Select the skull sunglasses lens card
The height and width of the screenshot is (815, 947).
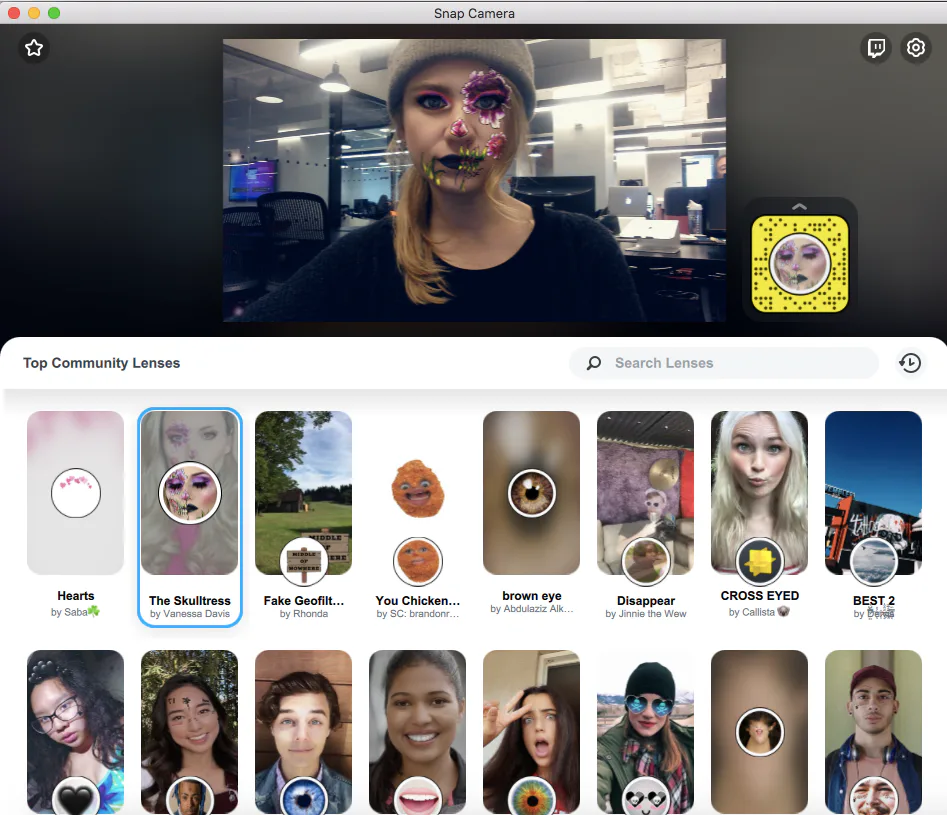646,732
